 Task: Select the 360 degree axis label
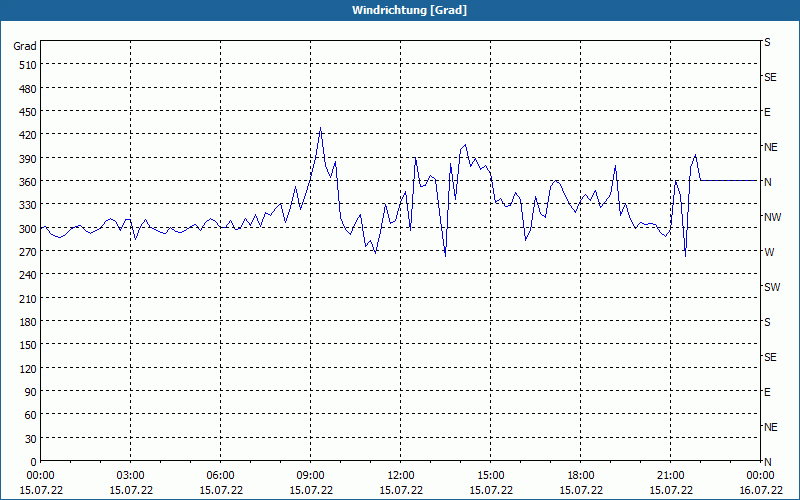click(29, 182)
